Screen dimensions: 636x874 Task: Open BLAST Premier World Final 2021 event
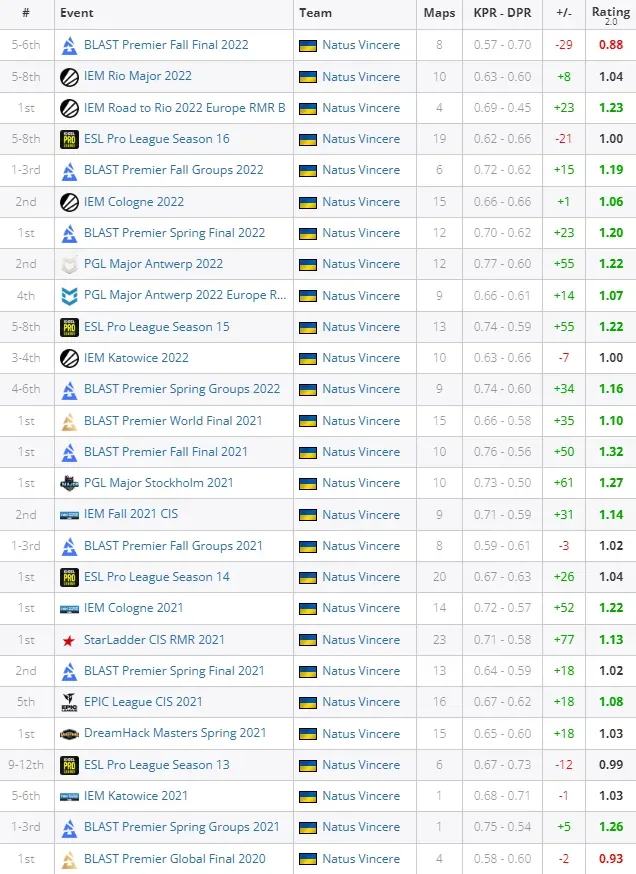point(173,421)
